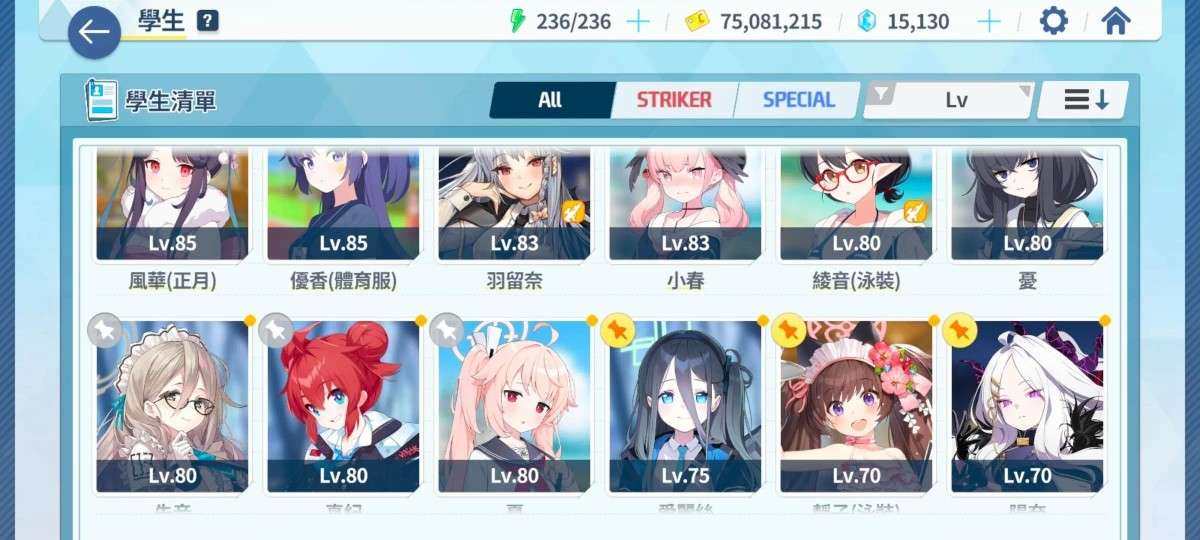
Task: Add gems with the plus beside 15,130
Action: [x=988, y=21]
